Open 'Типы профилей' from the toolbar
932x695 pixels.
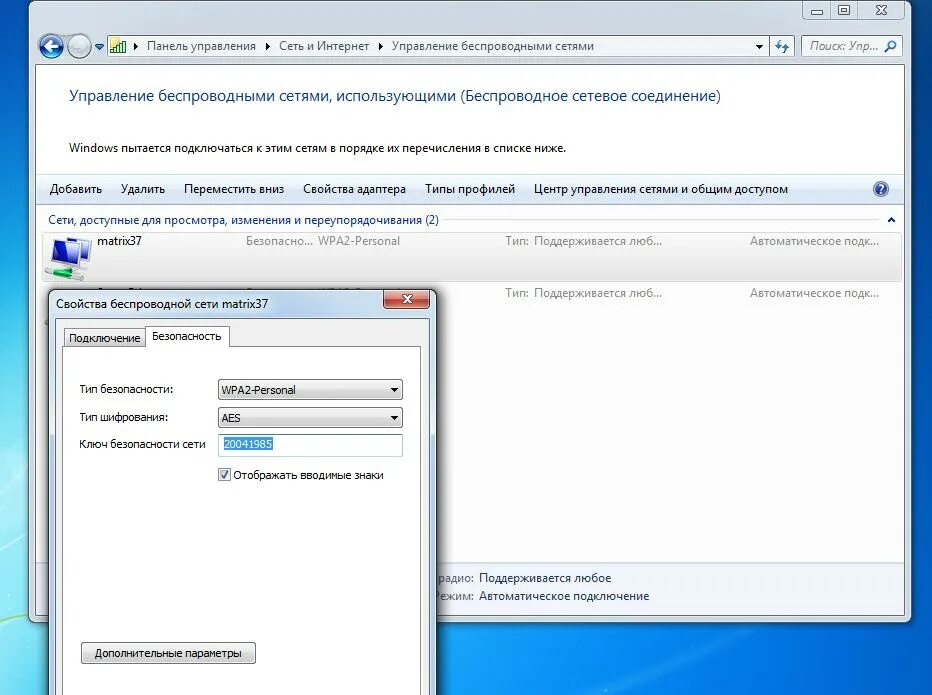point(470,189)
